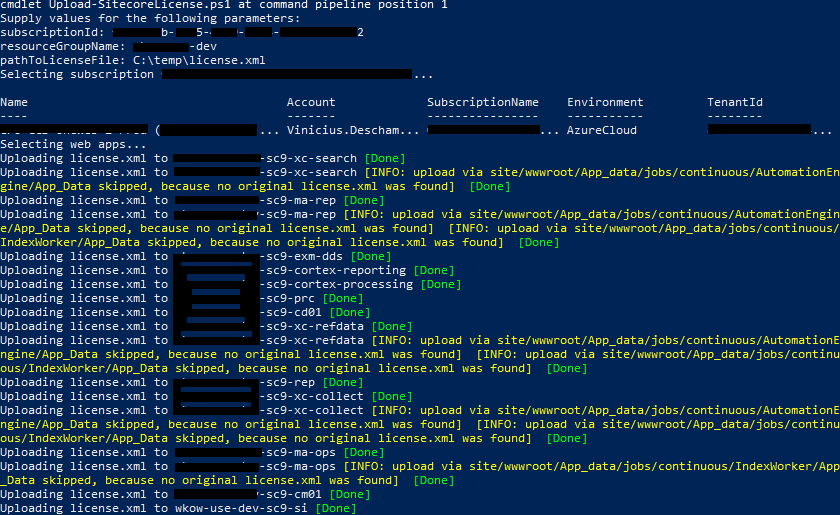Image resolution: width=840 pixels, height=515 pixels.
Task: Click the -sc9-cd01 app name
Action: tap(290, 312)
